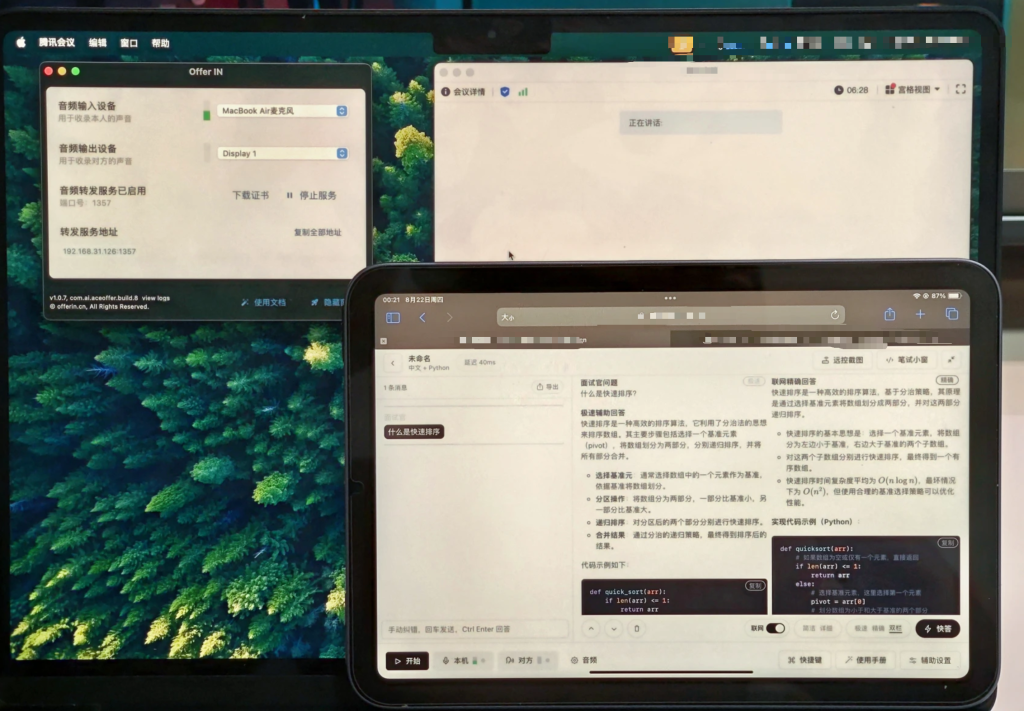Click the Safari tab overview icon
This screenshot has width=1024, height=711.
click(951, 315)
